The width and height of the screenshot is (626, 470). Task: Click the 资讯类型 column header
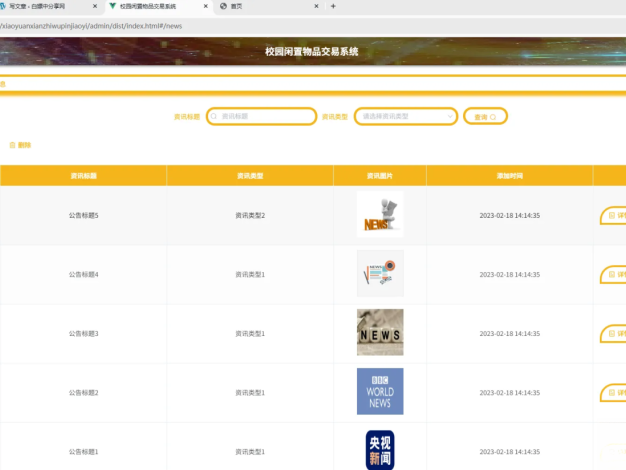coord(250,176)
